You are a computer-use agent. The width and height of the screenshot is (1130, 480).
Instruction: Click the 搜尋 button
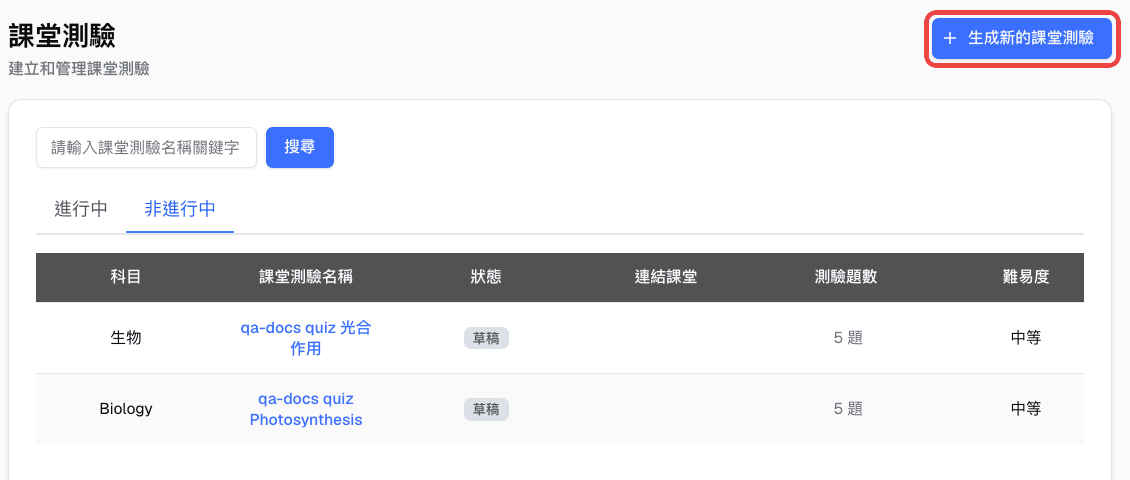[x=300, y=148]
